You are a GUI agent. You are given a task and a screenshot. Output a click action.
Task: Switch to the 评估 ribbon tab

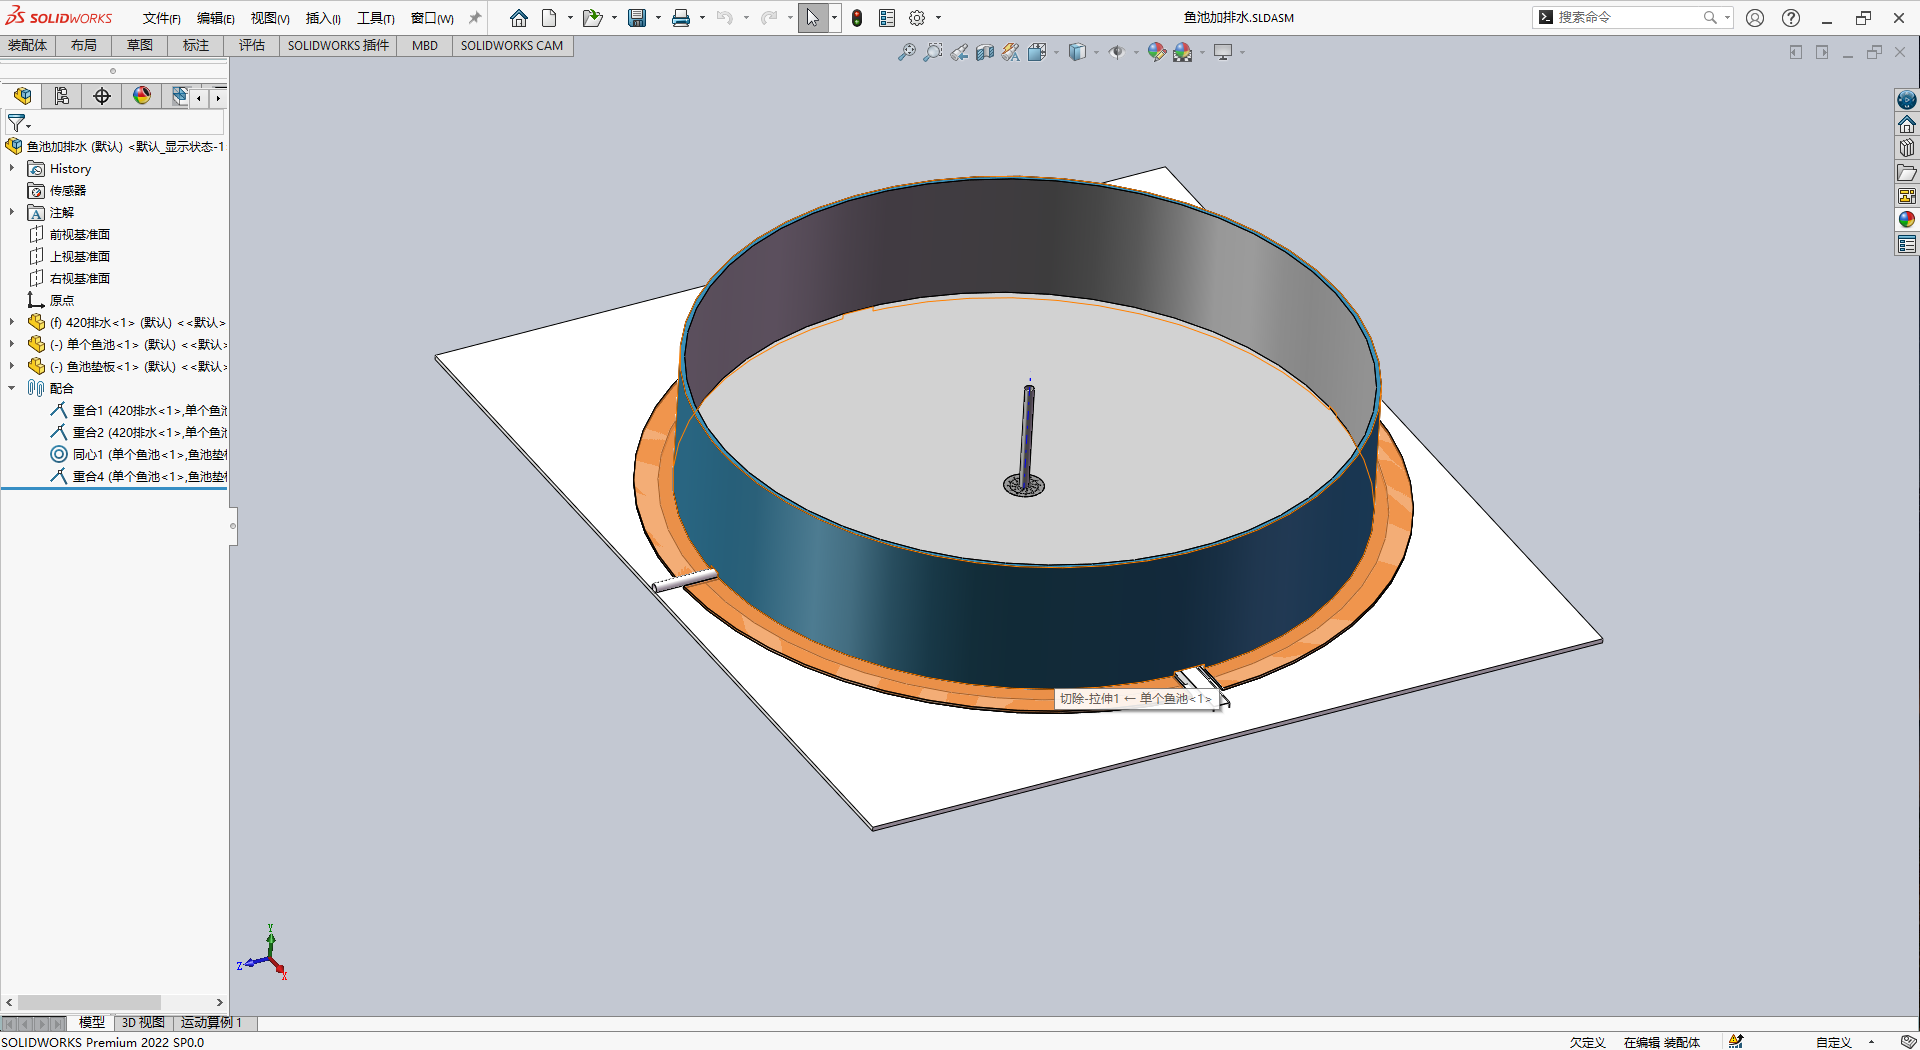pyautogui.click(x=252, y=45)
